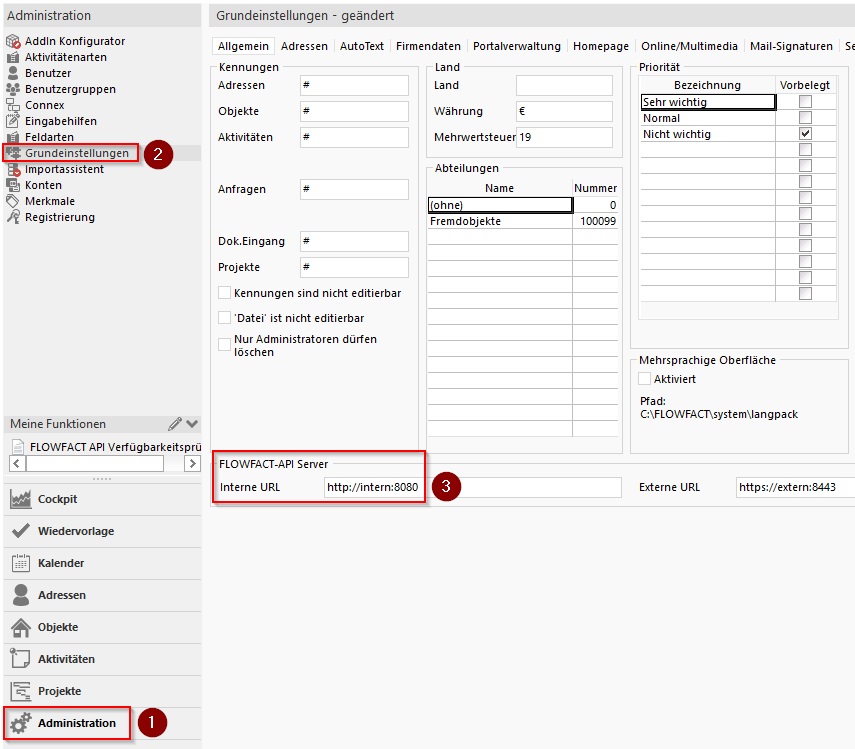Click the Anfragen Kennungen field
The width and height of the screenshot is (855, 749).
tap(354, 189)
